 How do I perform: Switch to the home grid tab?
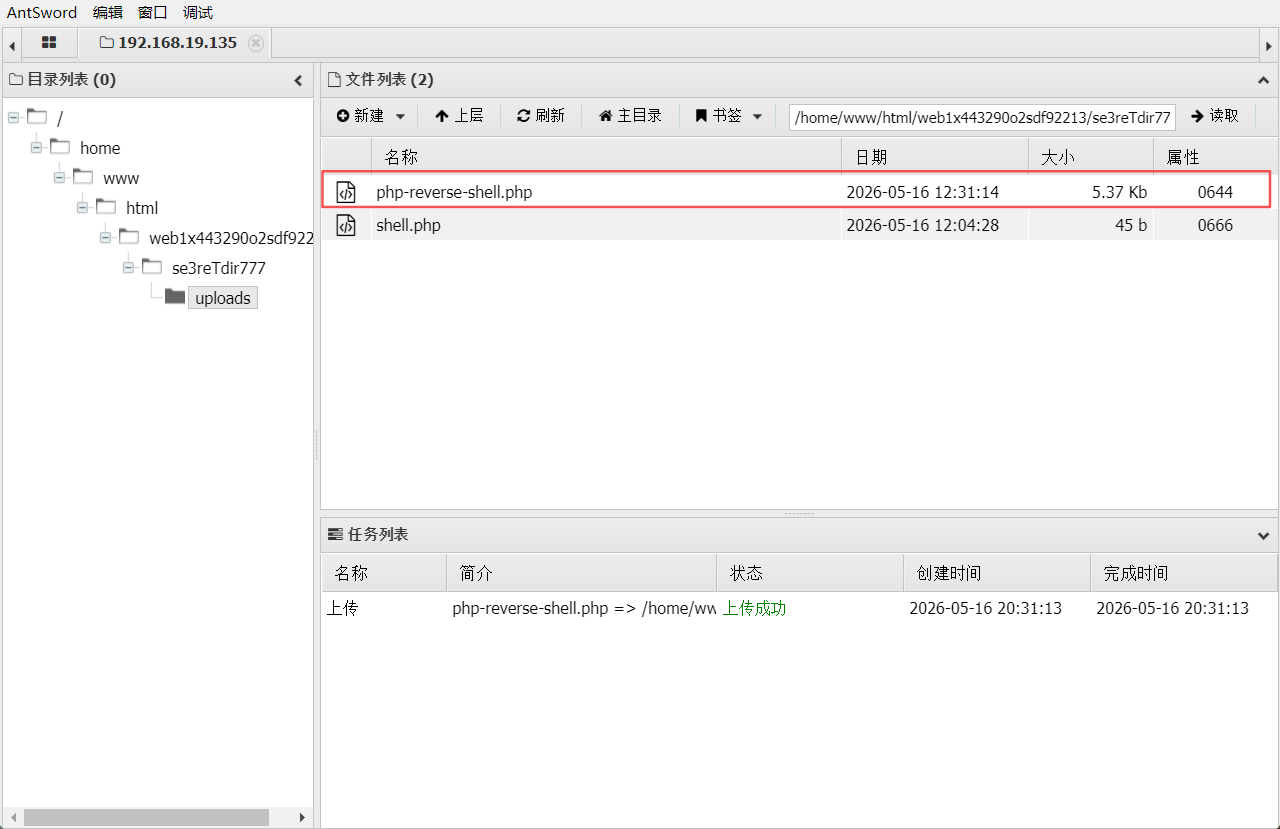(49, 43)
